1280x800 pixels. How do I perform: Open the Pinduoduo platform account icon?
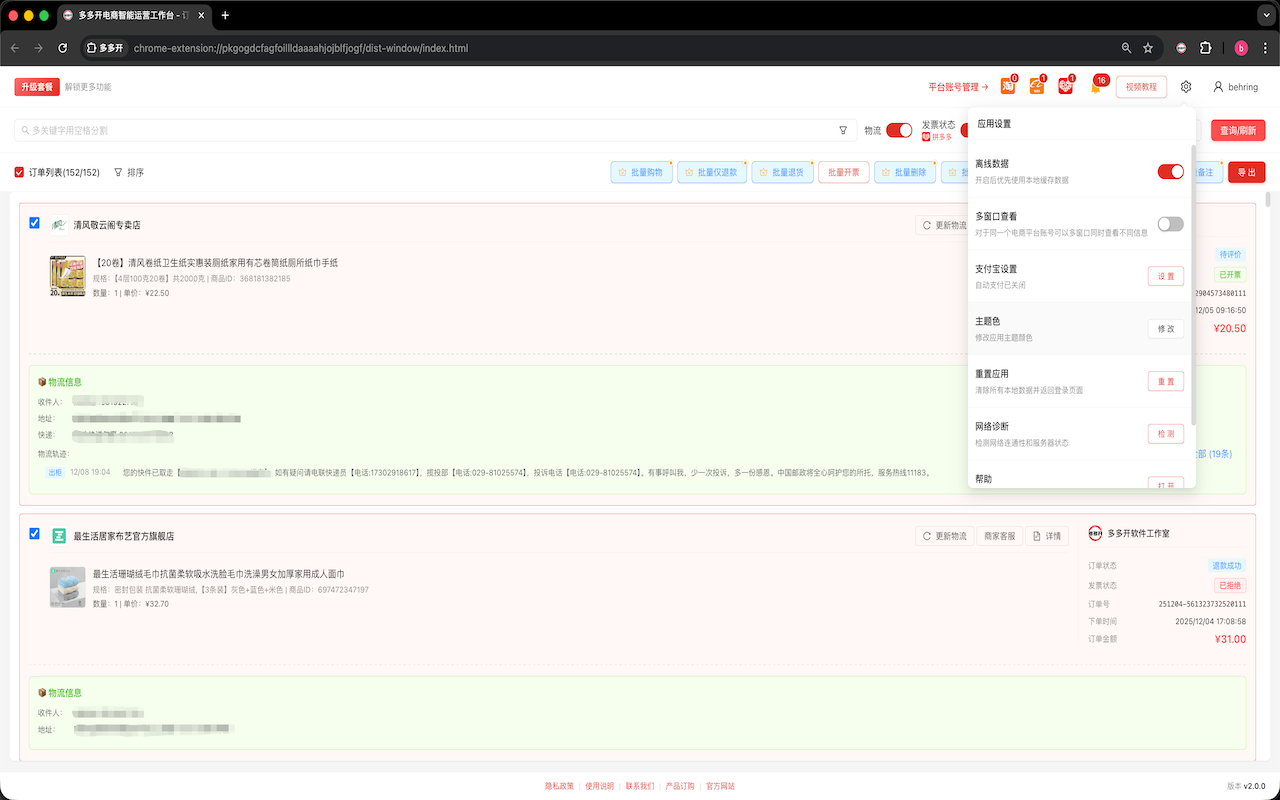1066,87
